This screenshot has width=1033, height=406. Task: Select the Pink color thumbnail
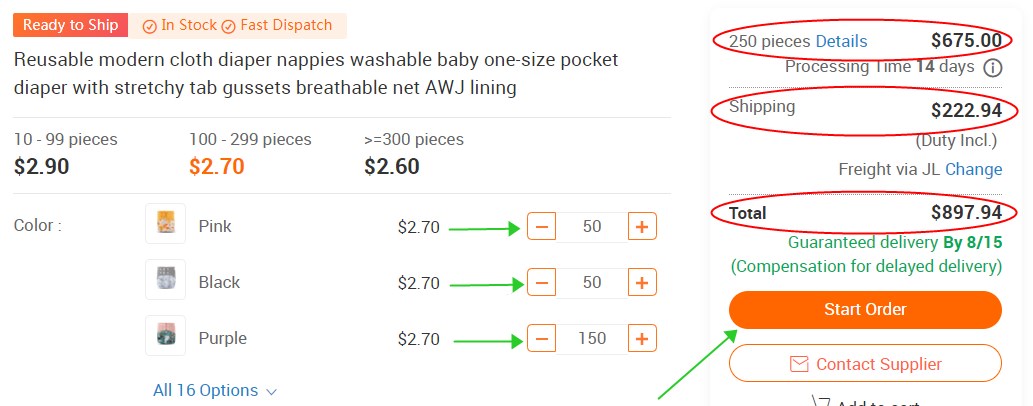[x=165, y=225]
